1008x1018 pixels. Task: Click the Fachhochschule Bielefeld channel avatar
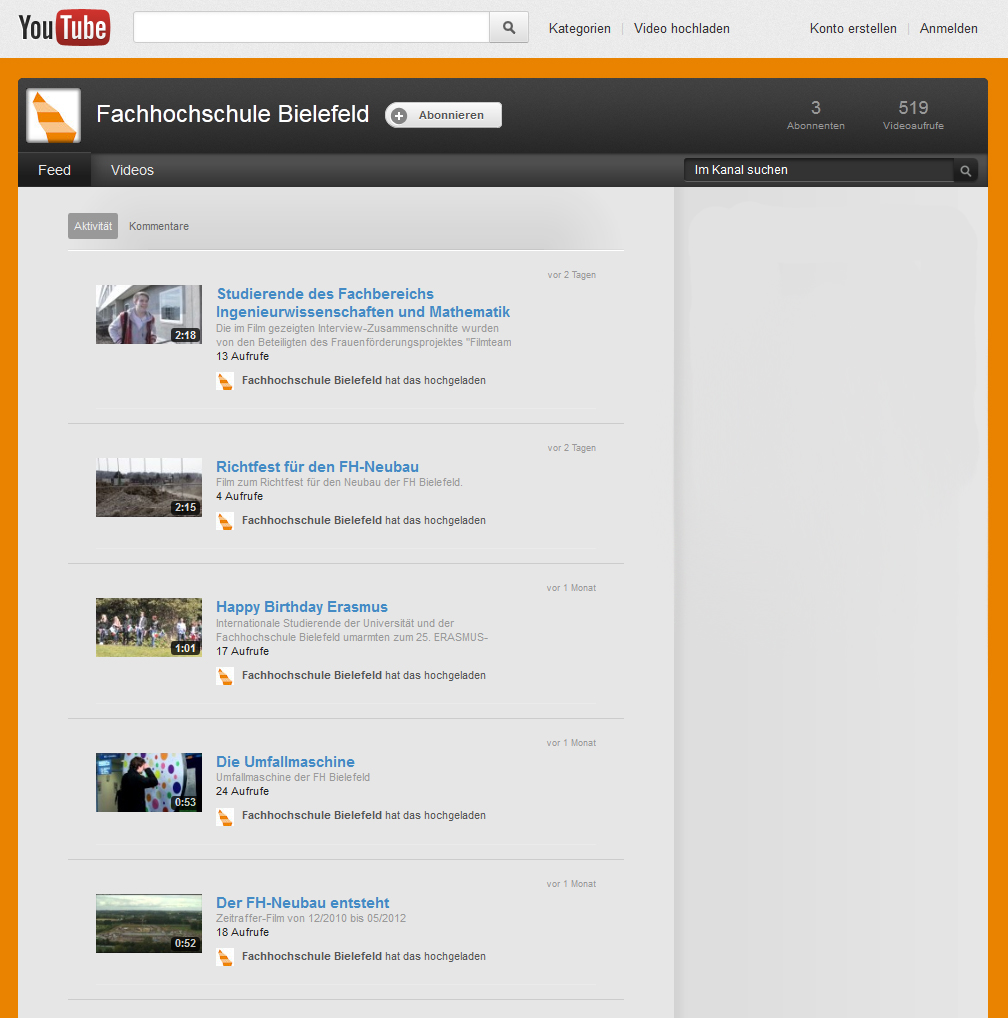53,115
